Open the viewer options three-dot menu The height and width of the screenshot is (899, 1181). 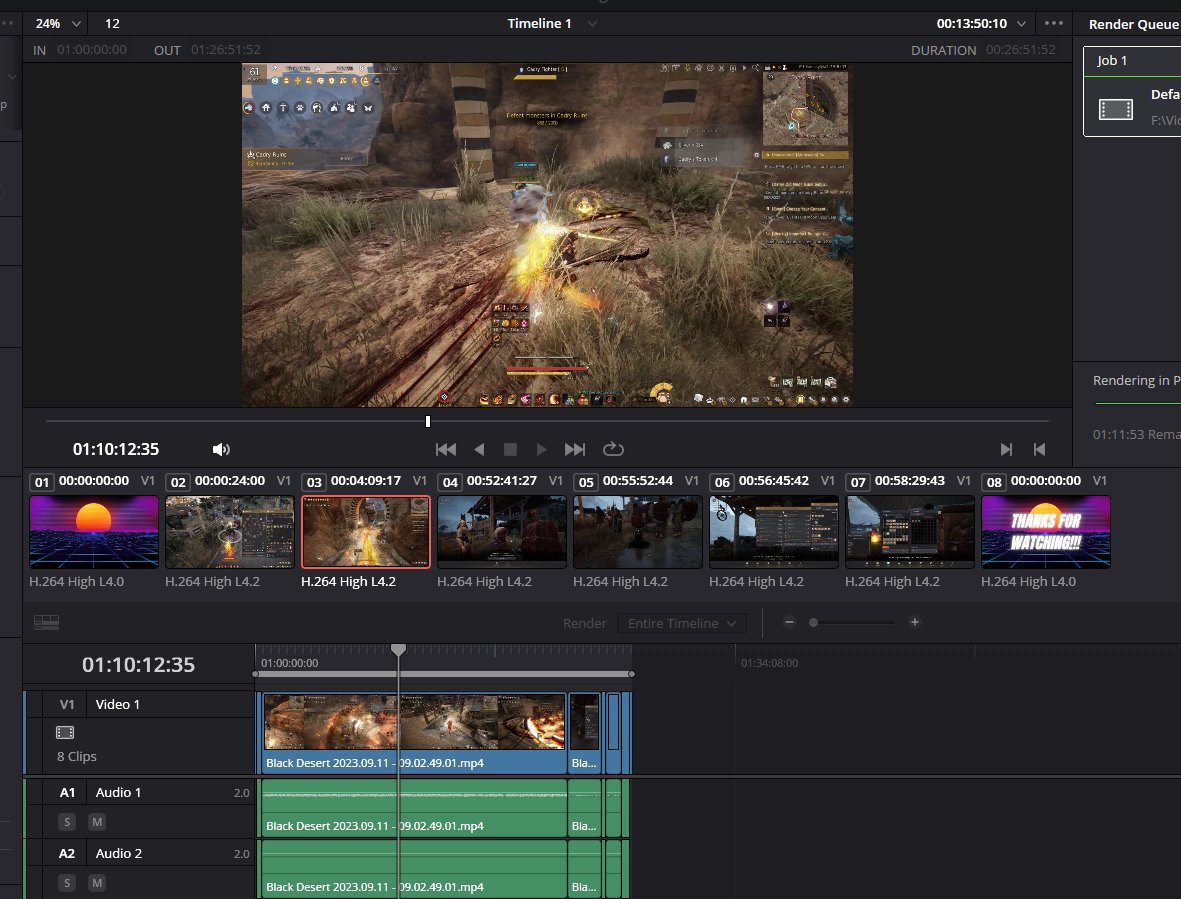[1054, 23]
